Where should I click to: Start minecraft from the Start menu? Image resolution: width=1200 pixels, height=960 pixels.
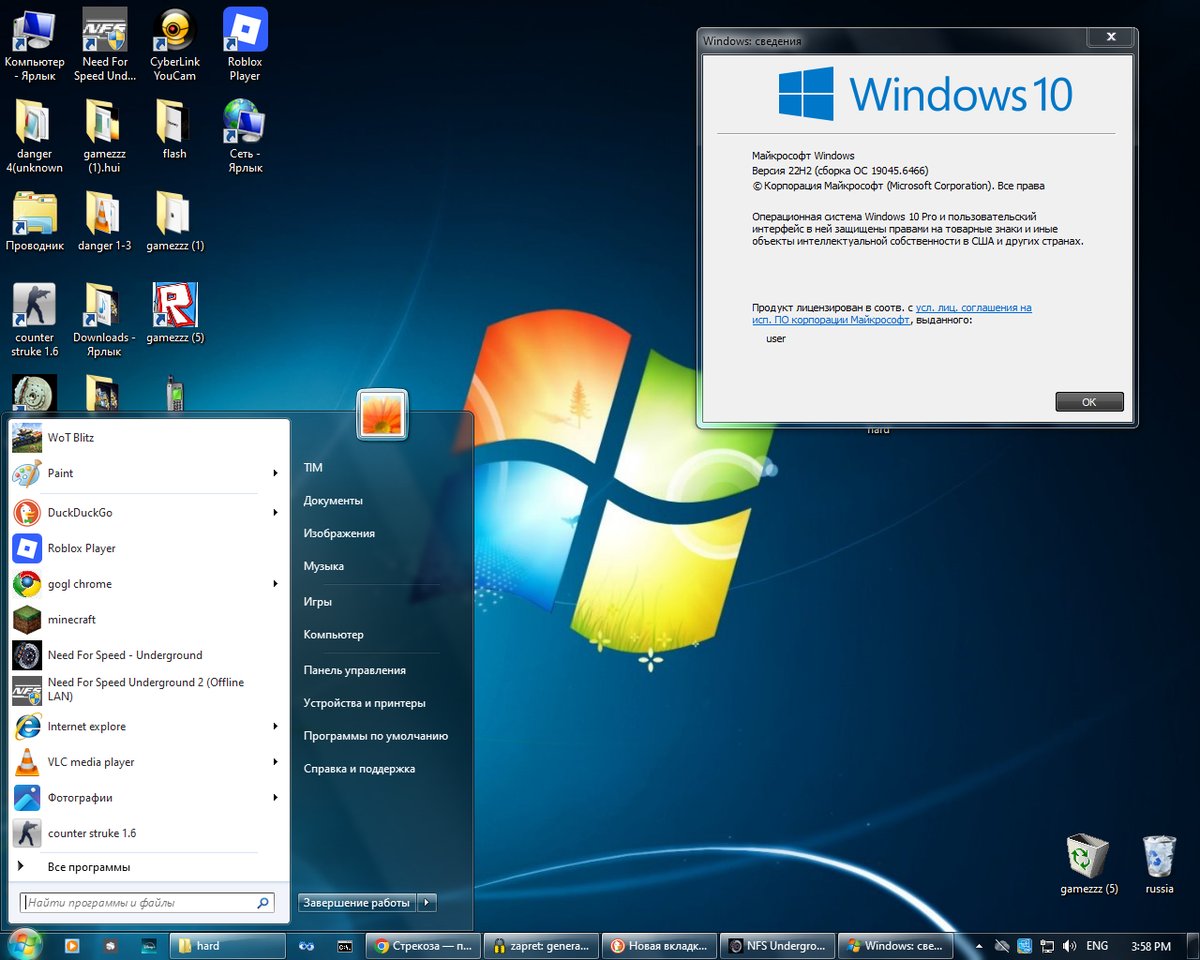[148, 620]
